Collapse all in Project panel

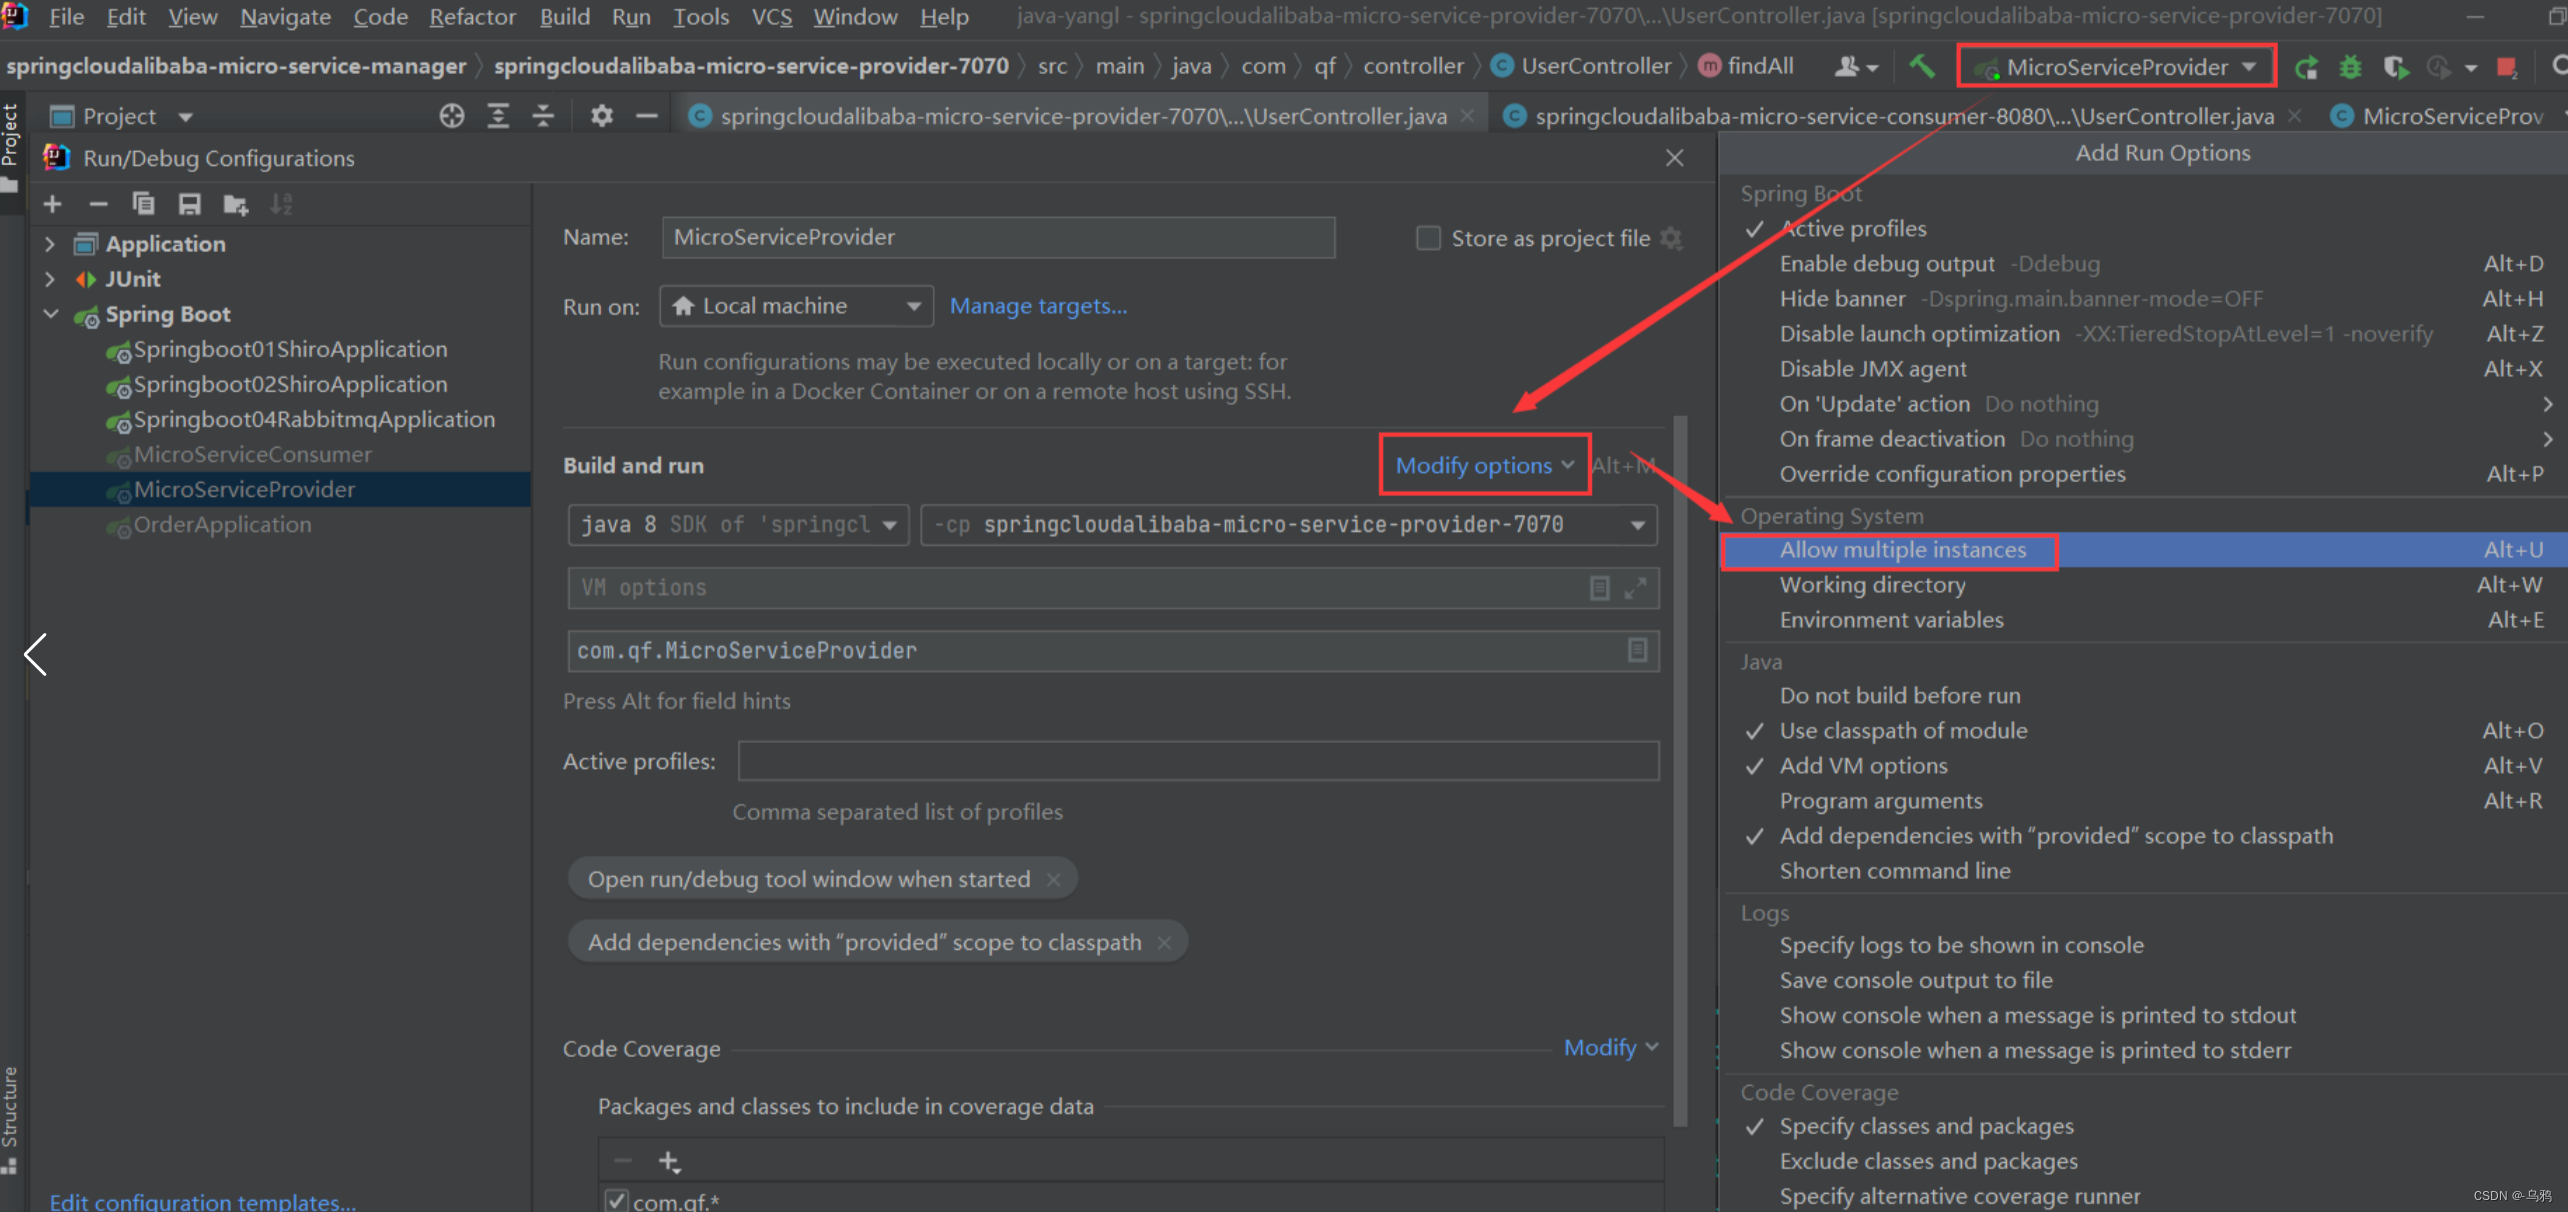point(543,116)
